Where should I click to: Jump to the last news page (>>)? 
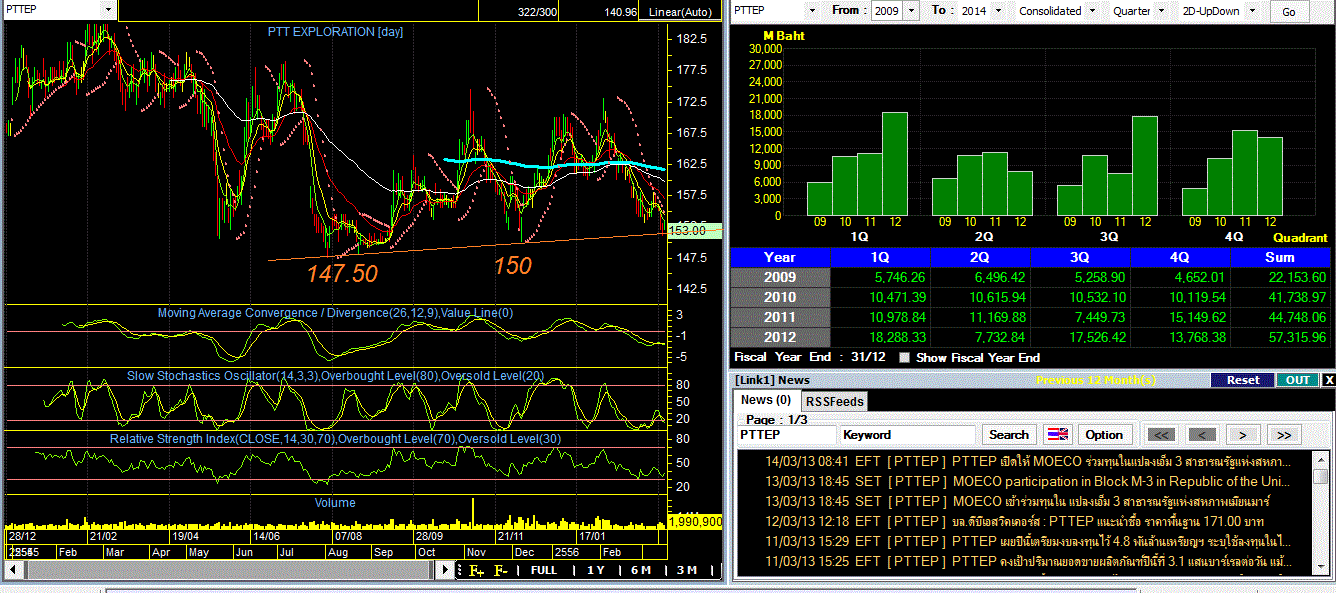click(1284, 435)
